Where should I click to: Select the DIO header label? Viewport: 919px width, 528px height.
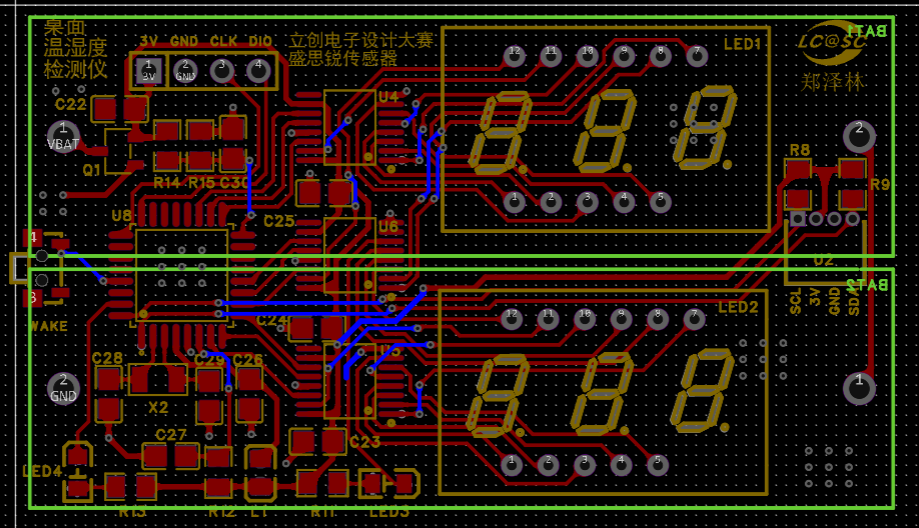tap(260, 41)
